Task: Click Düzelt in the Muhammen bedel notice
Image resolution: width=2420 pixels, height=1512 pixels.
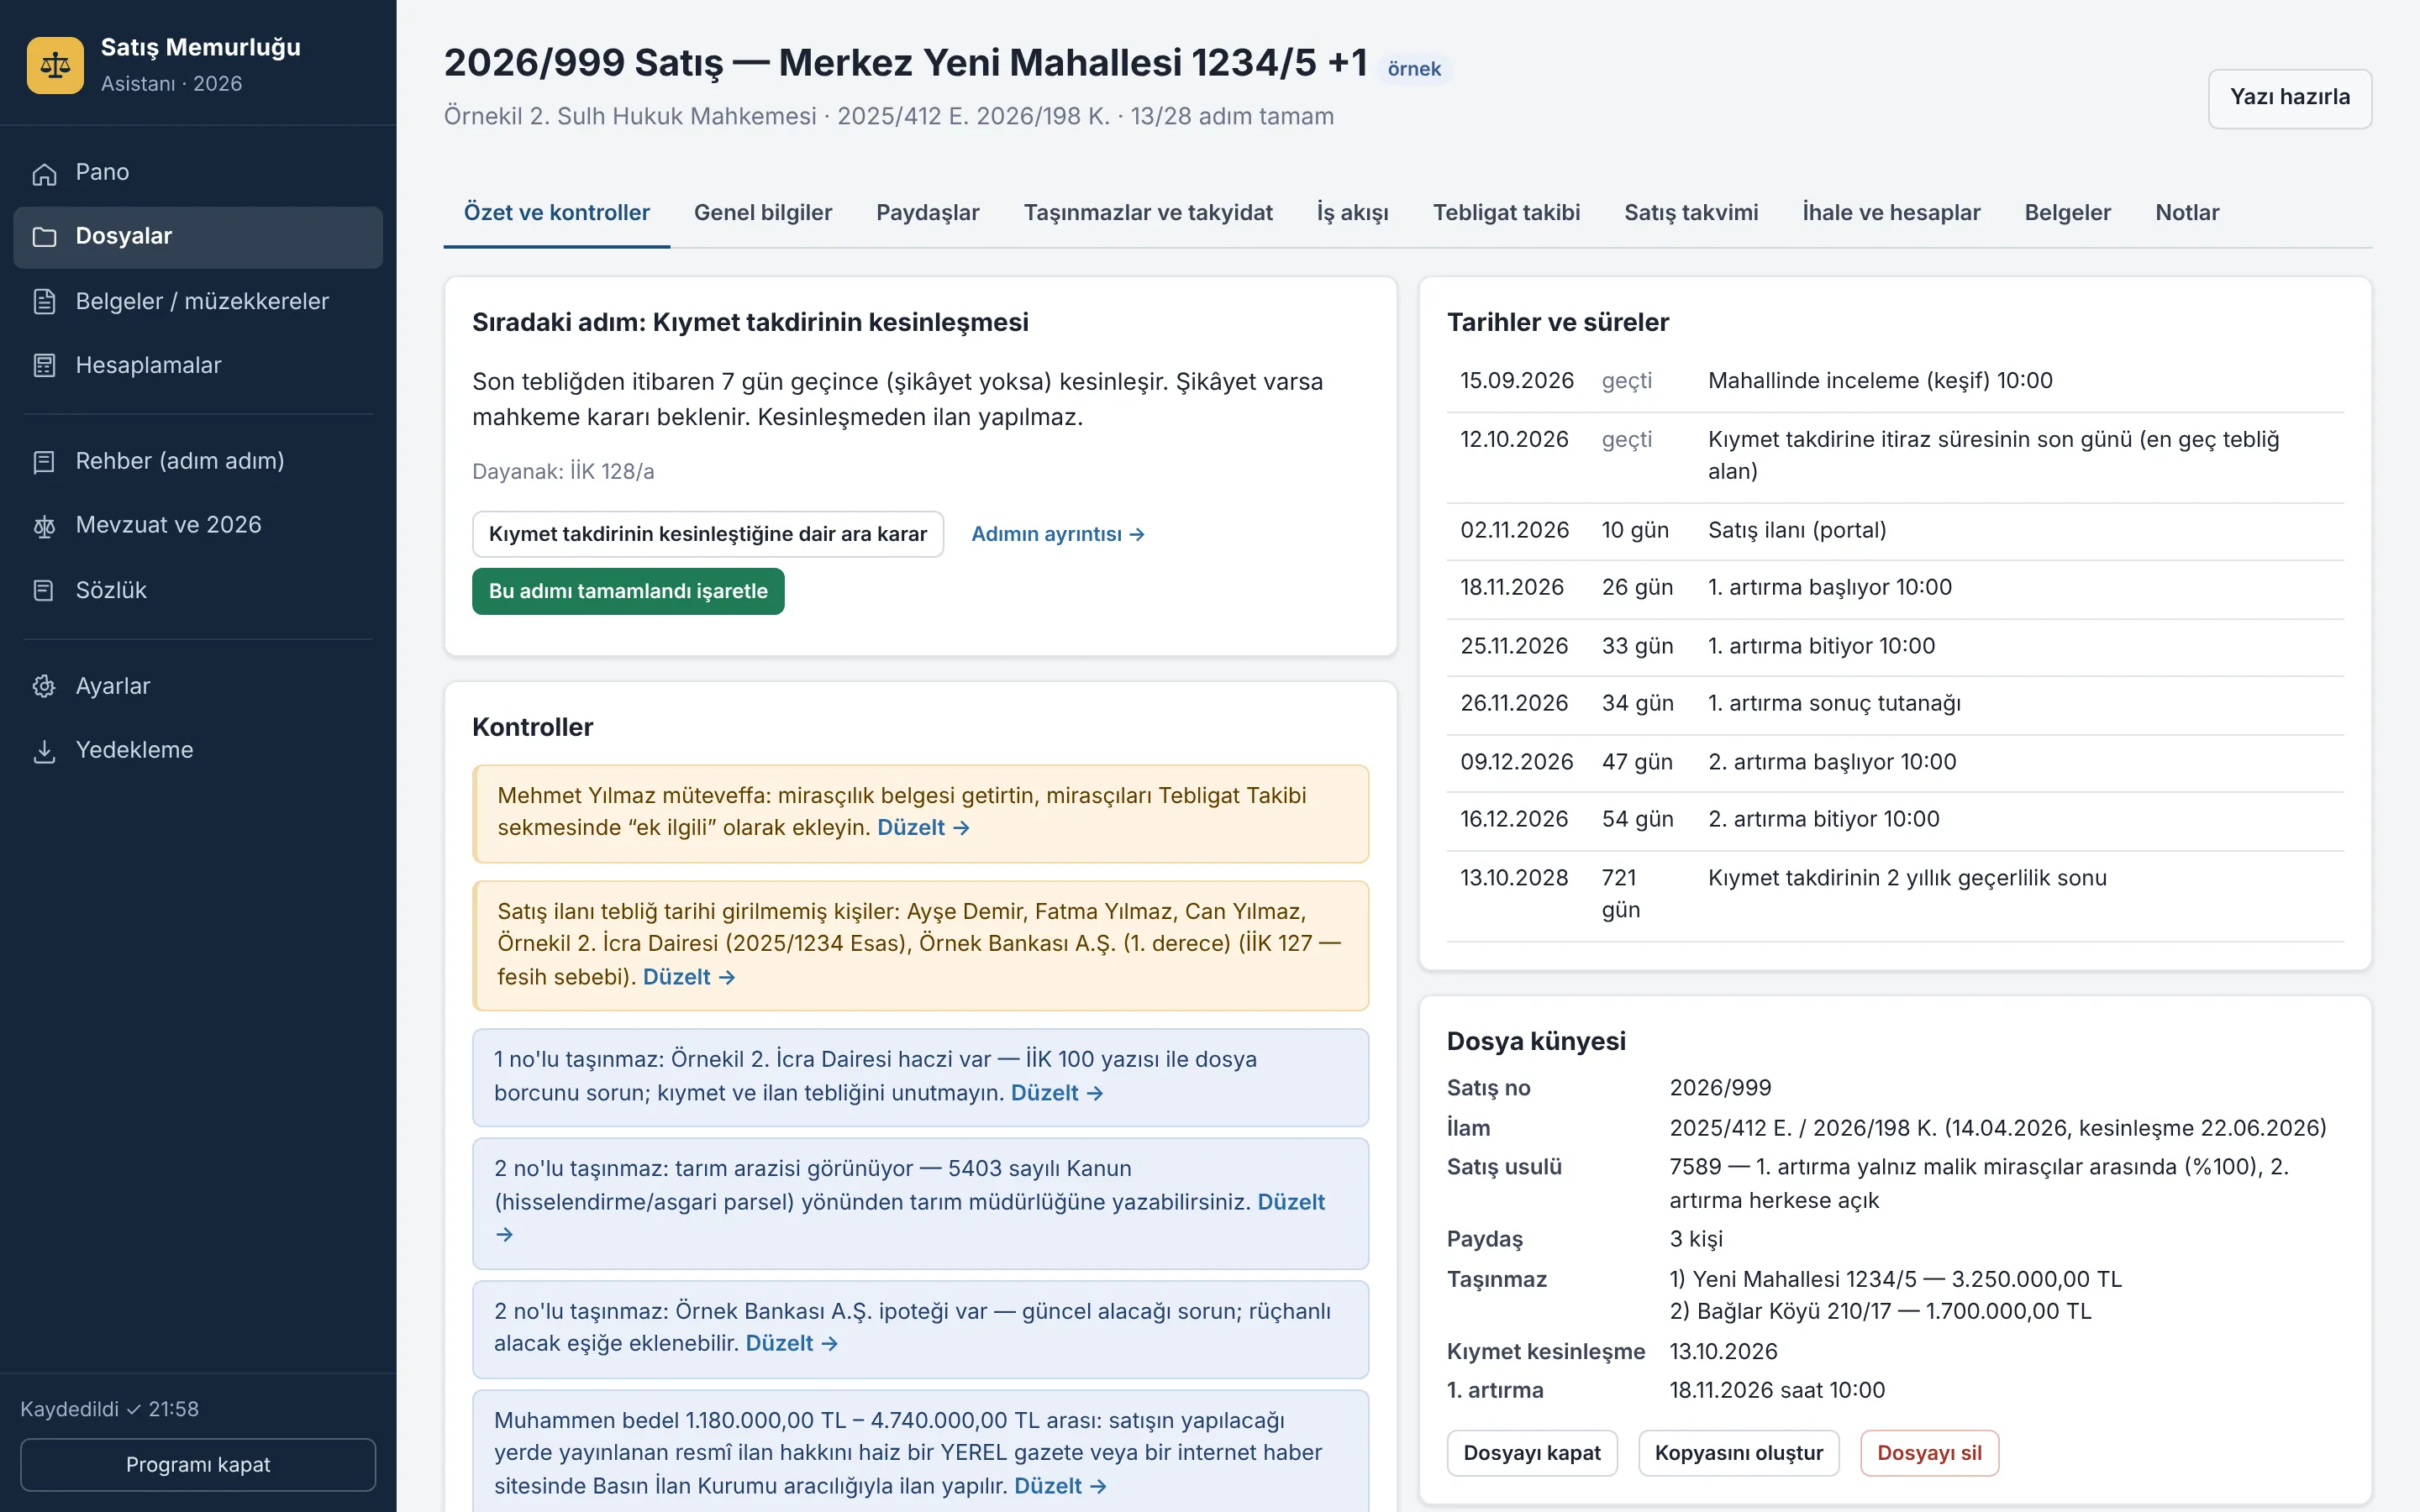Action: coord(1060,1486)
